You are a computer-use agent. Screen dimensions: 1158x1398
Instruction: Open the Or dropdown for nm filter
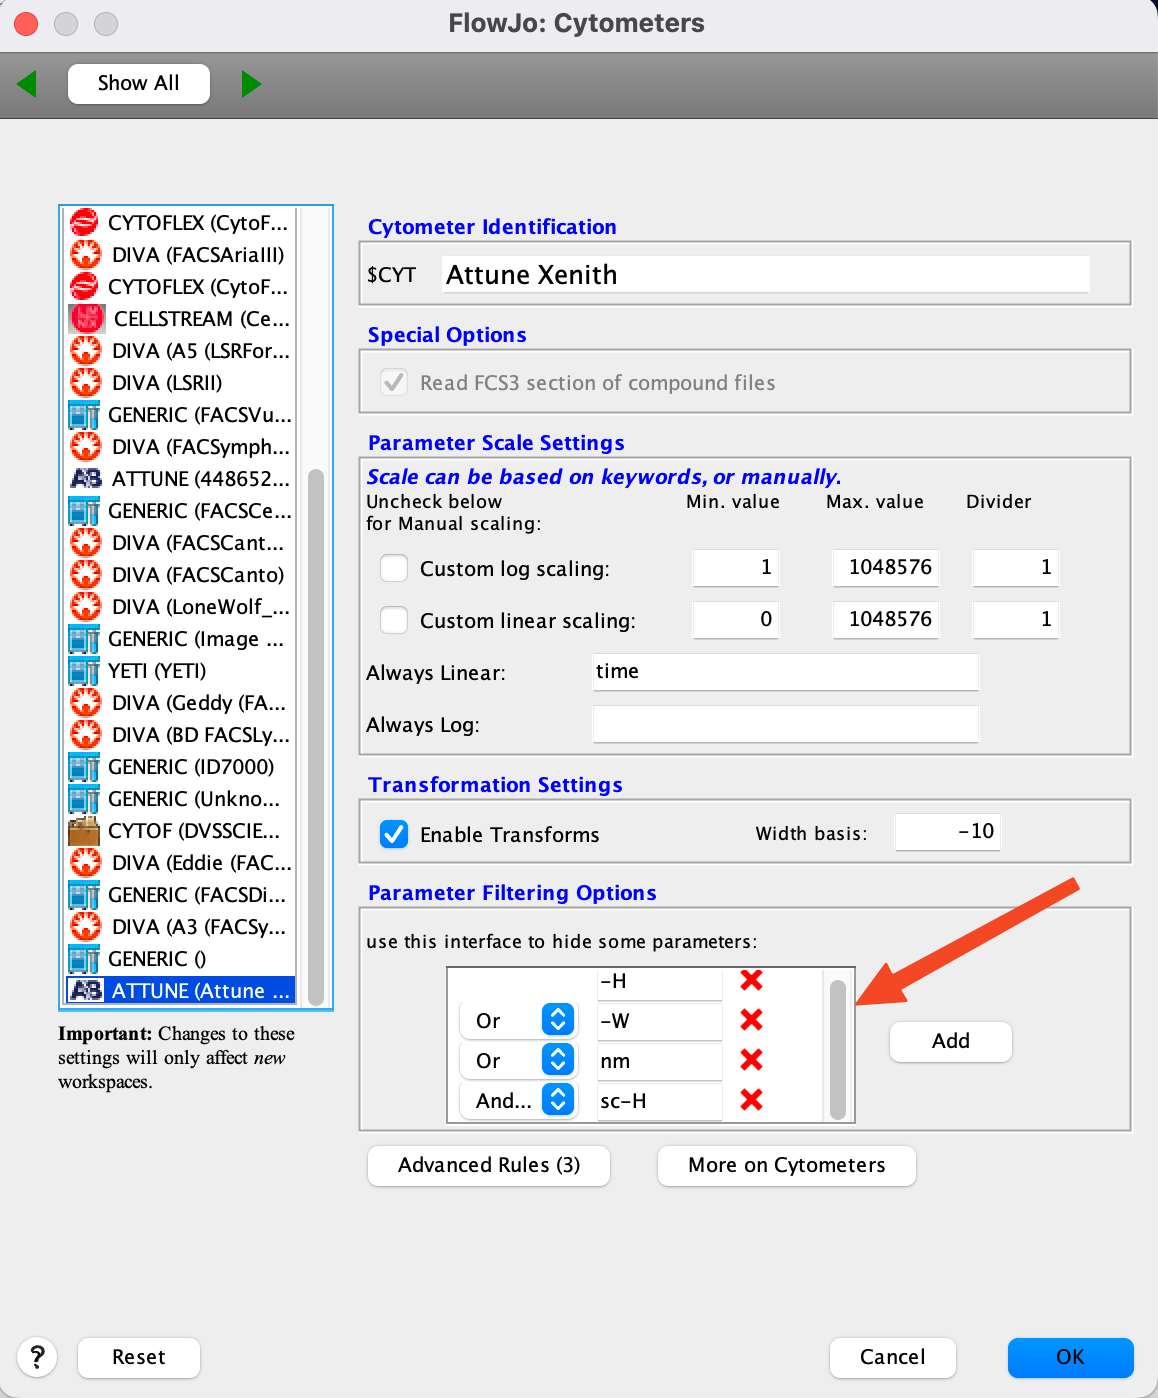pos(557,1060)
